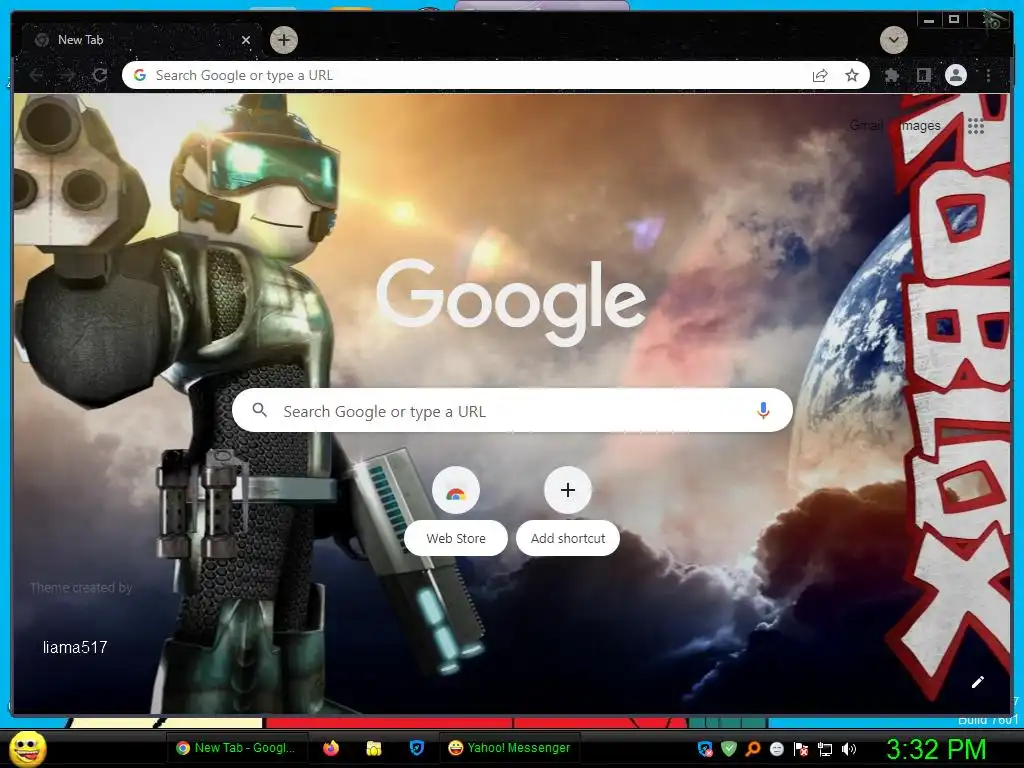This screenshot has width=1024, height=768.
Task: Open the Chrome three-dot menu
Action: coord(989,76)
